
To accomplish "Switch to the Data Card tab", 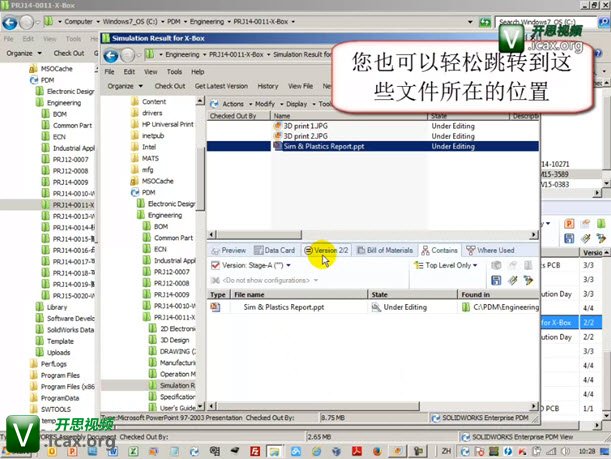I will click(x=275, y=250).
